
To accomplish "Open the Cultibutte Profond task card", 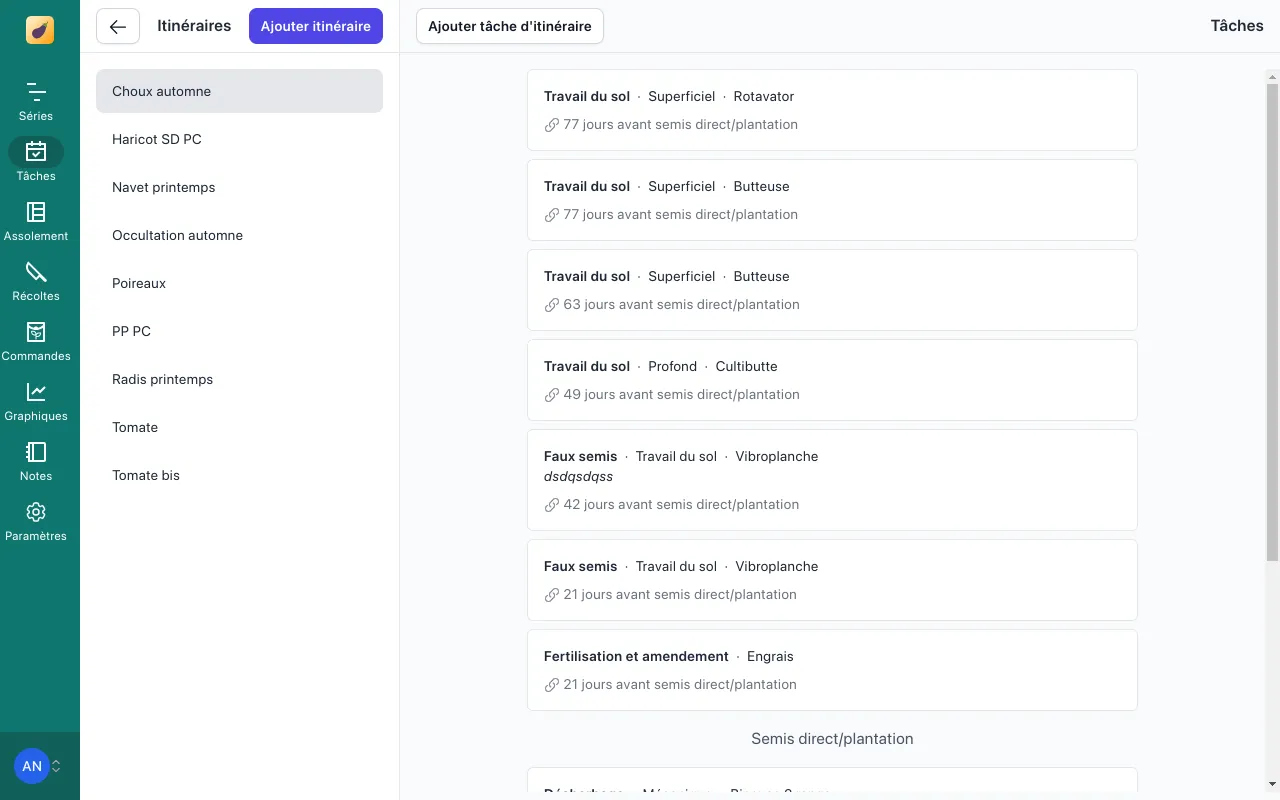I will point(831,380).
